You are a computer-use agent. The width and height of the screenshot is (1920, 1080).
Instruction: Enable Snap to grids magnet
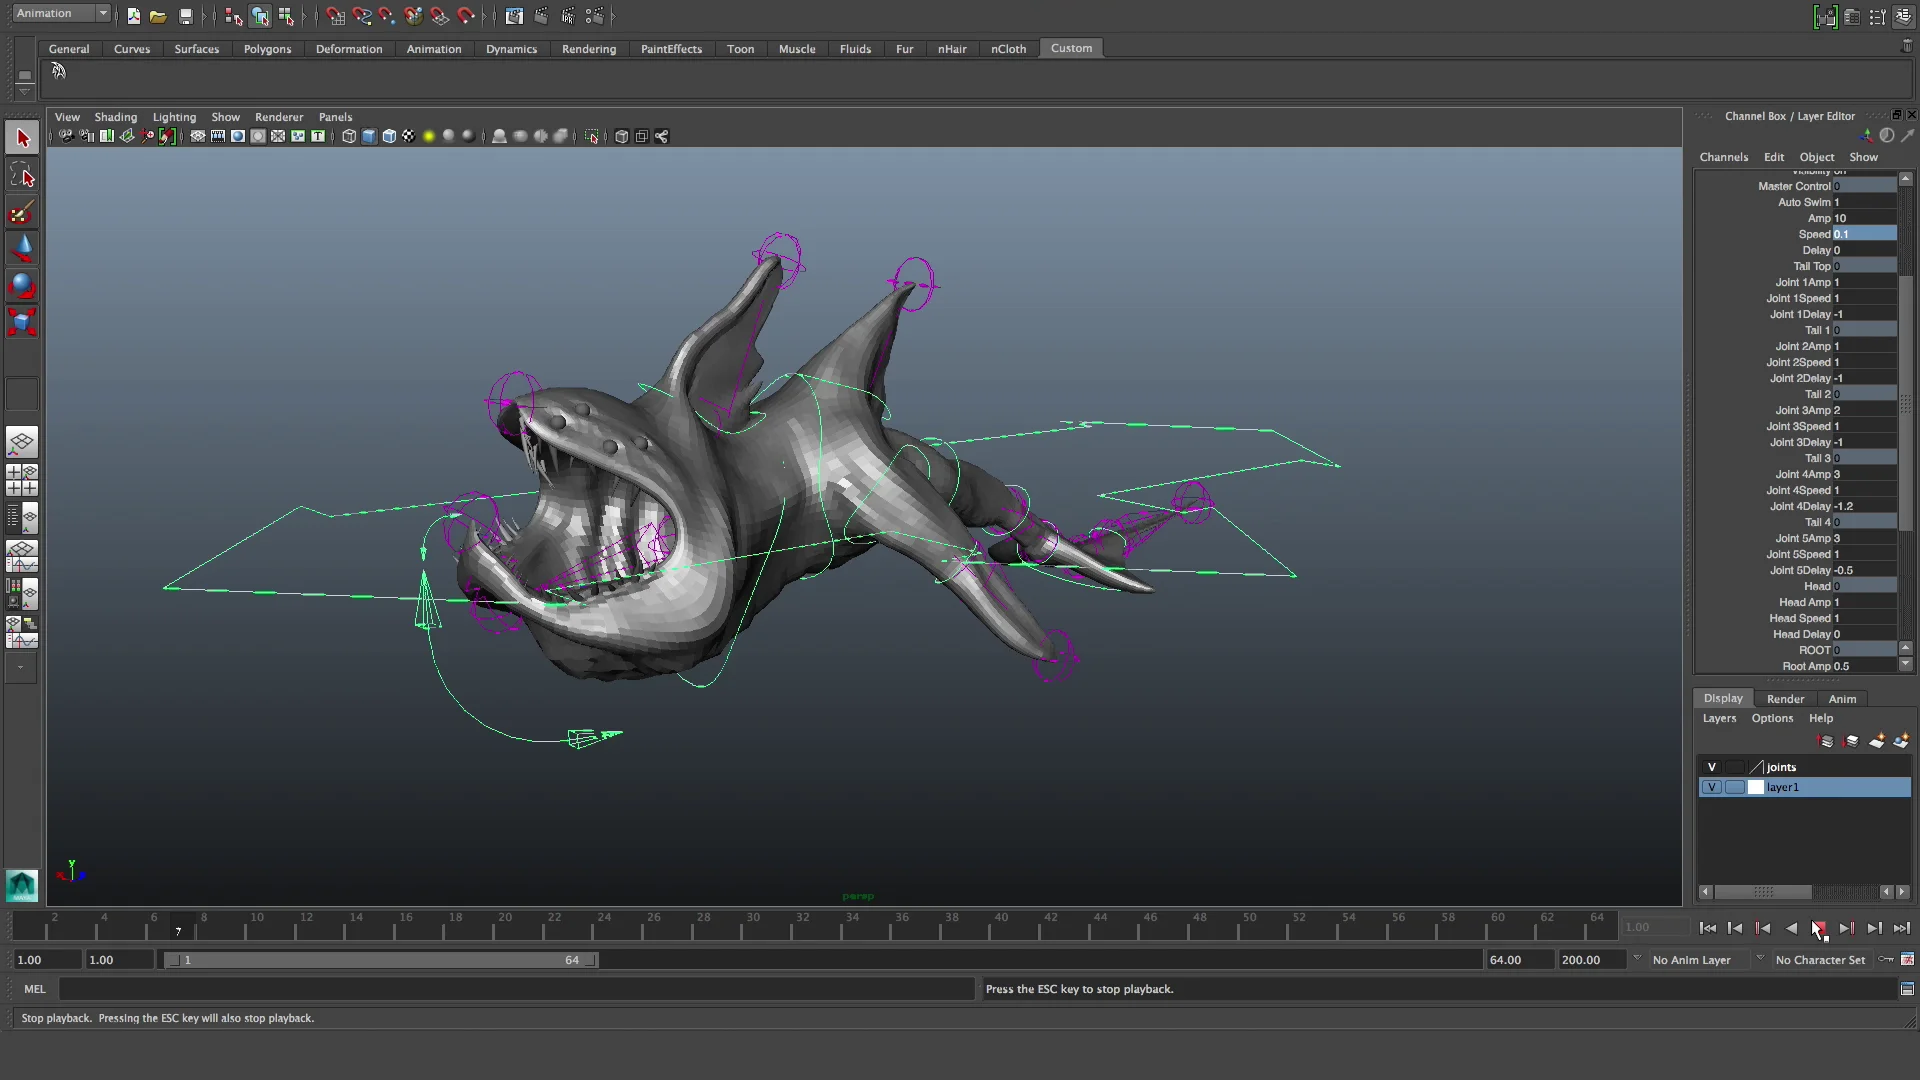click(x=335, y=16)
